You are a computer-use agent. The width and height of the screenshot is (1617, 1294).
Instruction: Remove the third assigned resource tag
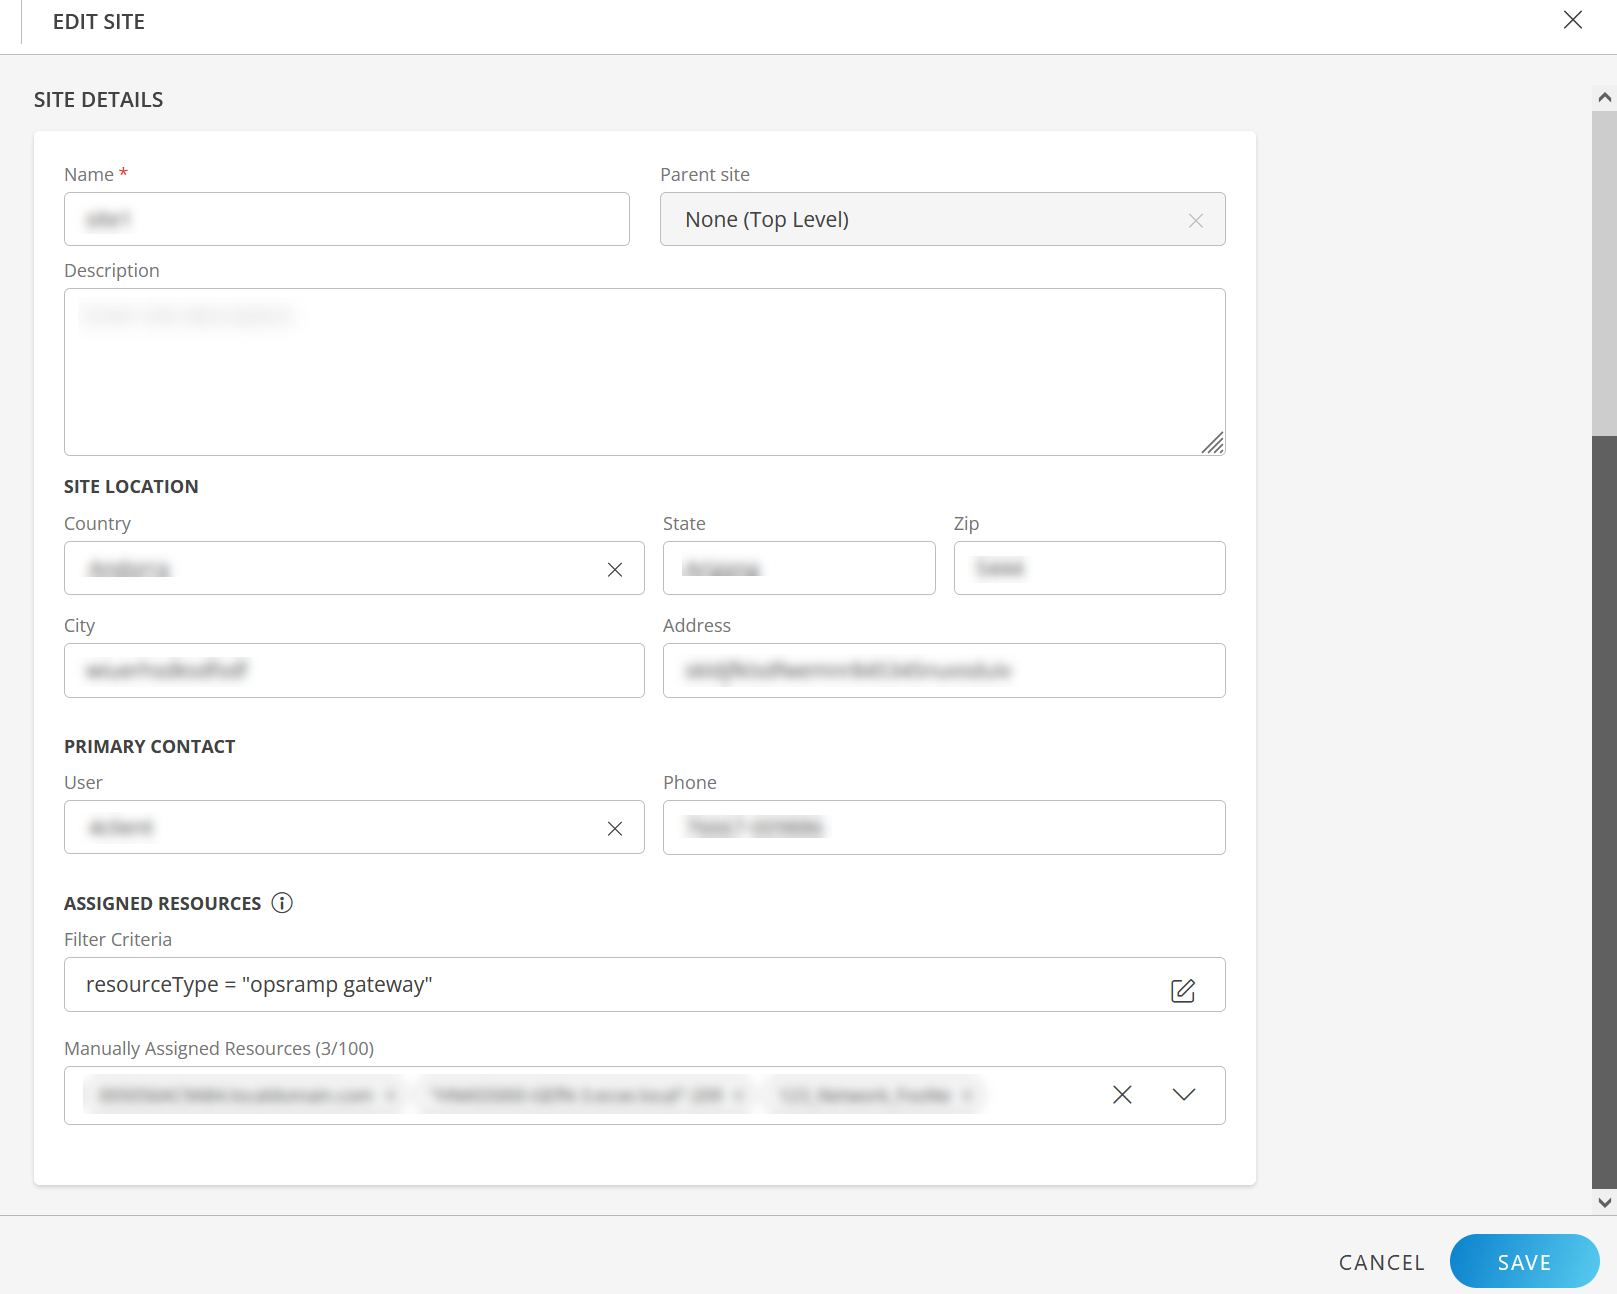(967, 1096)
